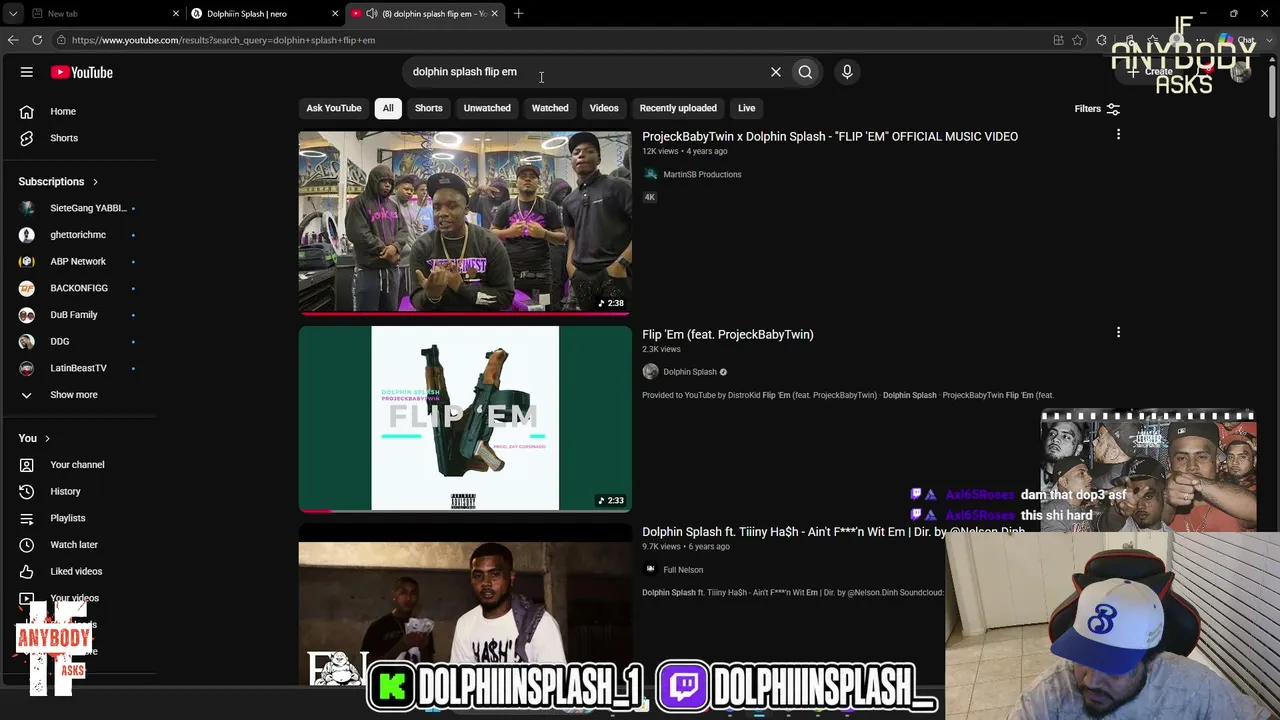Select the All filter chip
This screenshot has height=720, width=1280.
(388, 108)
